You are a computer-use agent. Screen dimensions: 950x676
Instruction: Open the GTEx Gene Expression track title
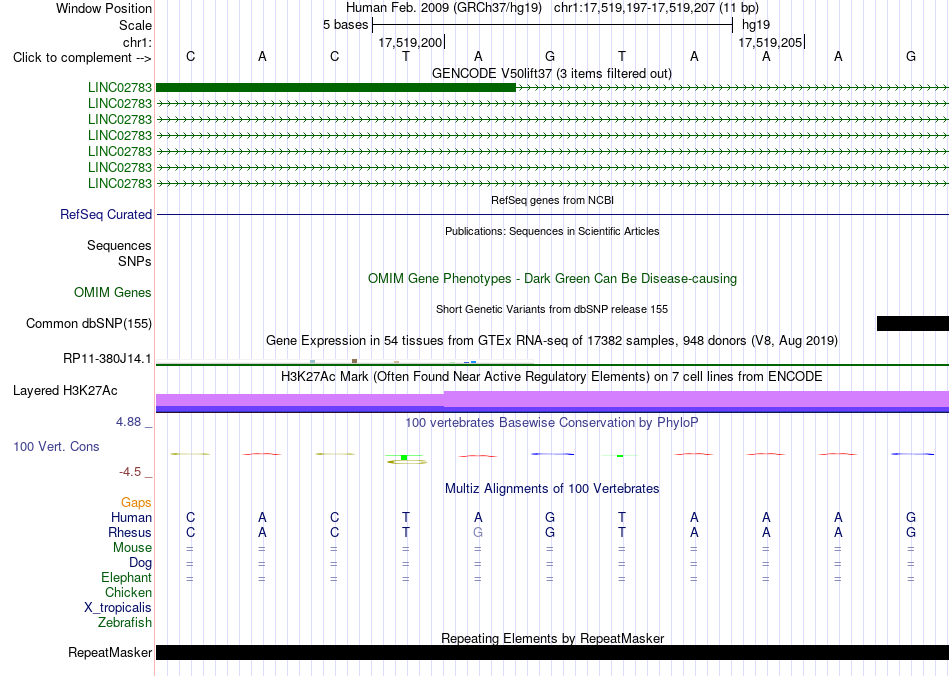[552, 340]
